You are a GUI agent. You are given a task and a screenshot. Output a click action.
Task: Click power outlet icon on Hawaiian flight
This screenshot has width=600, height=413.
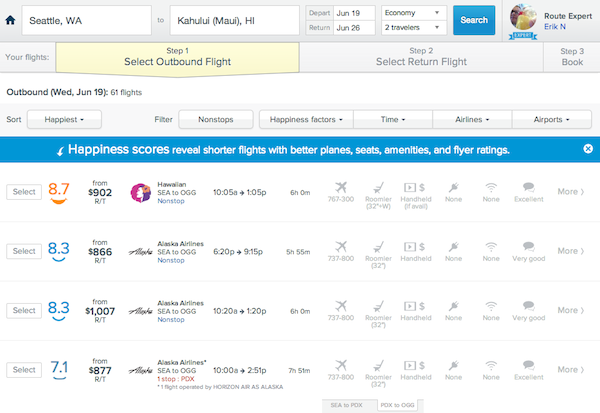pos(453,188)
